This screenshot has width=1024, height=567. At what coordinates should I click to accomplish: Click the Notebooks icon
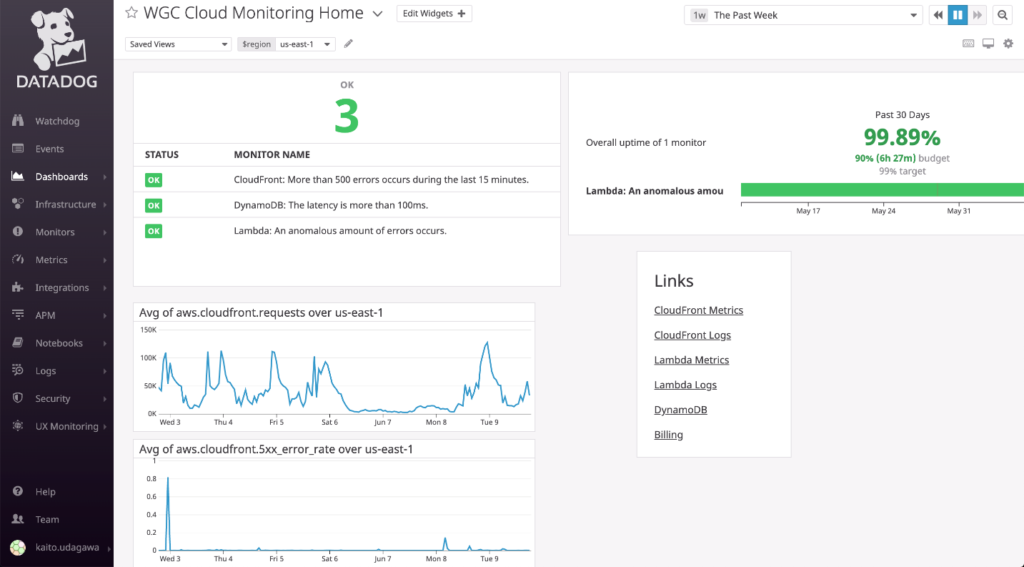point(18,342)
